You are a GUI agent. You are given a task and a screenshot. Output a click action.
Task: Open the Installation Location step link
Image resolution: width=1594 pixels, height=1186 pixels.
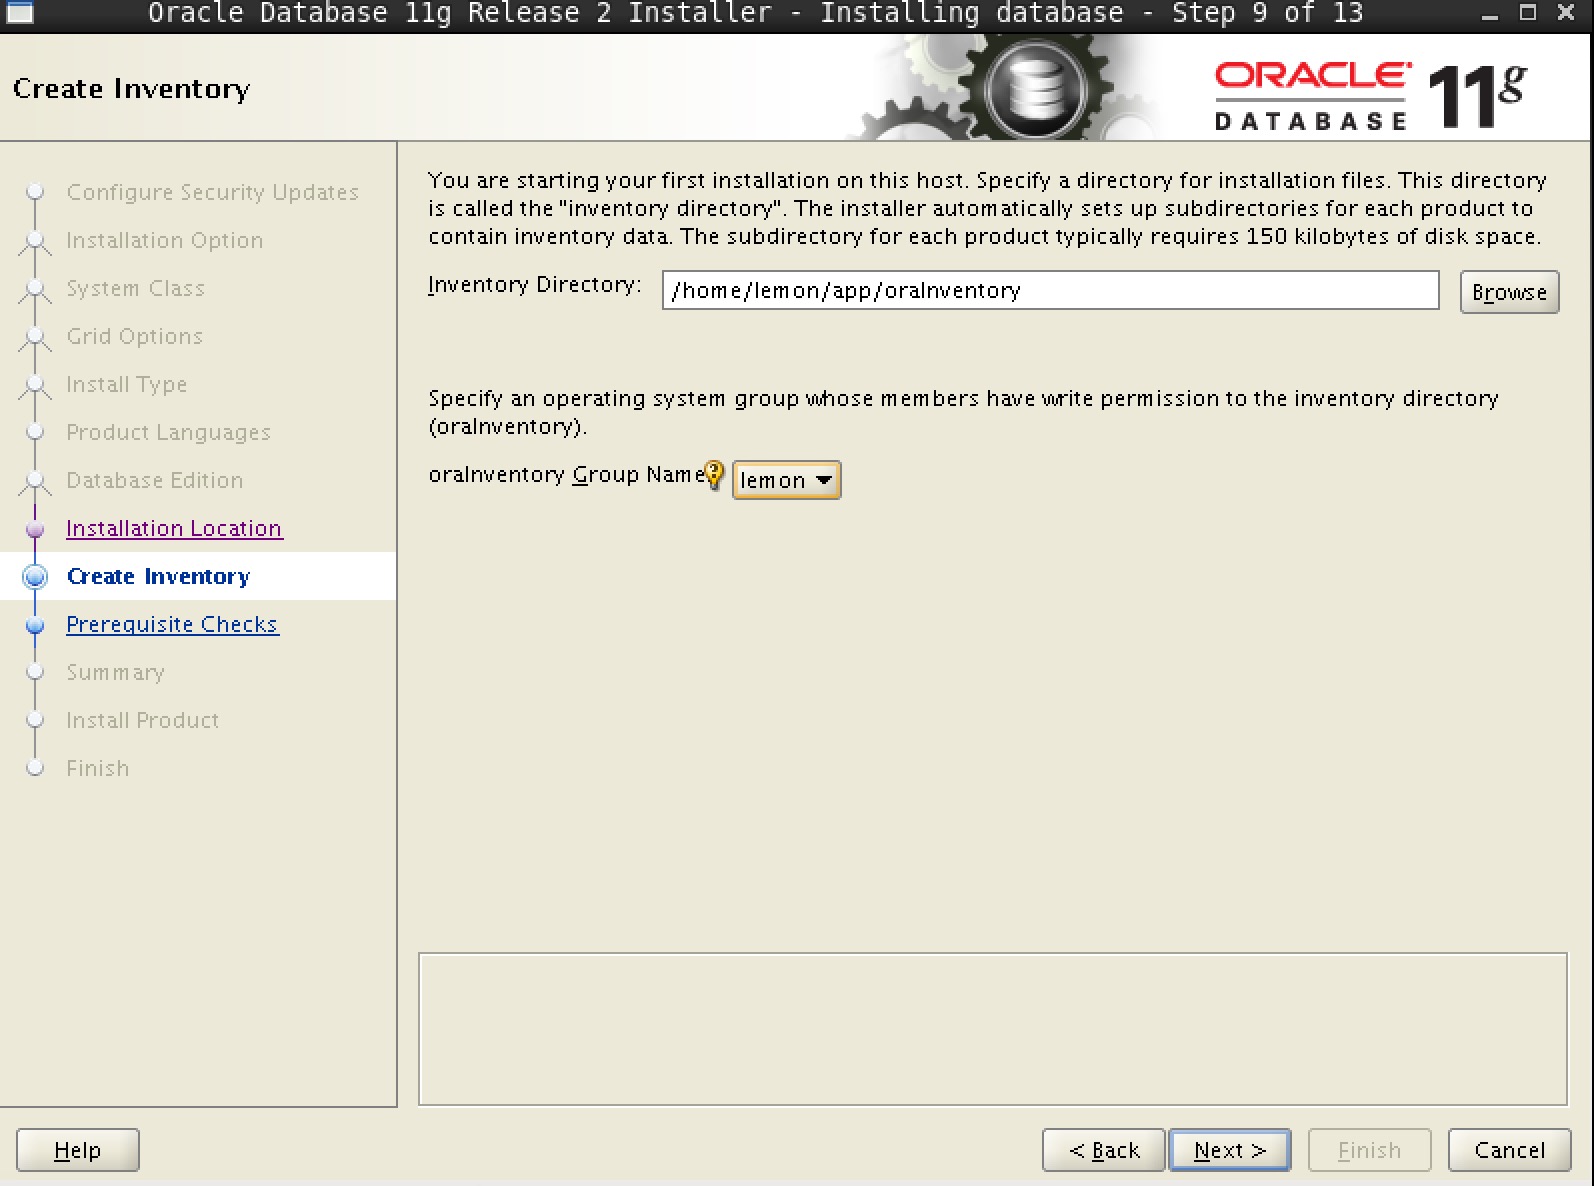pos(174,528)
